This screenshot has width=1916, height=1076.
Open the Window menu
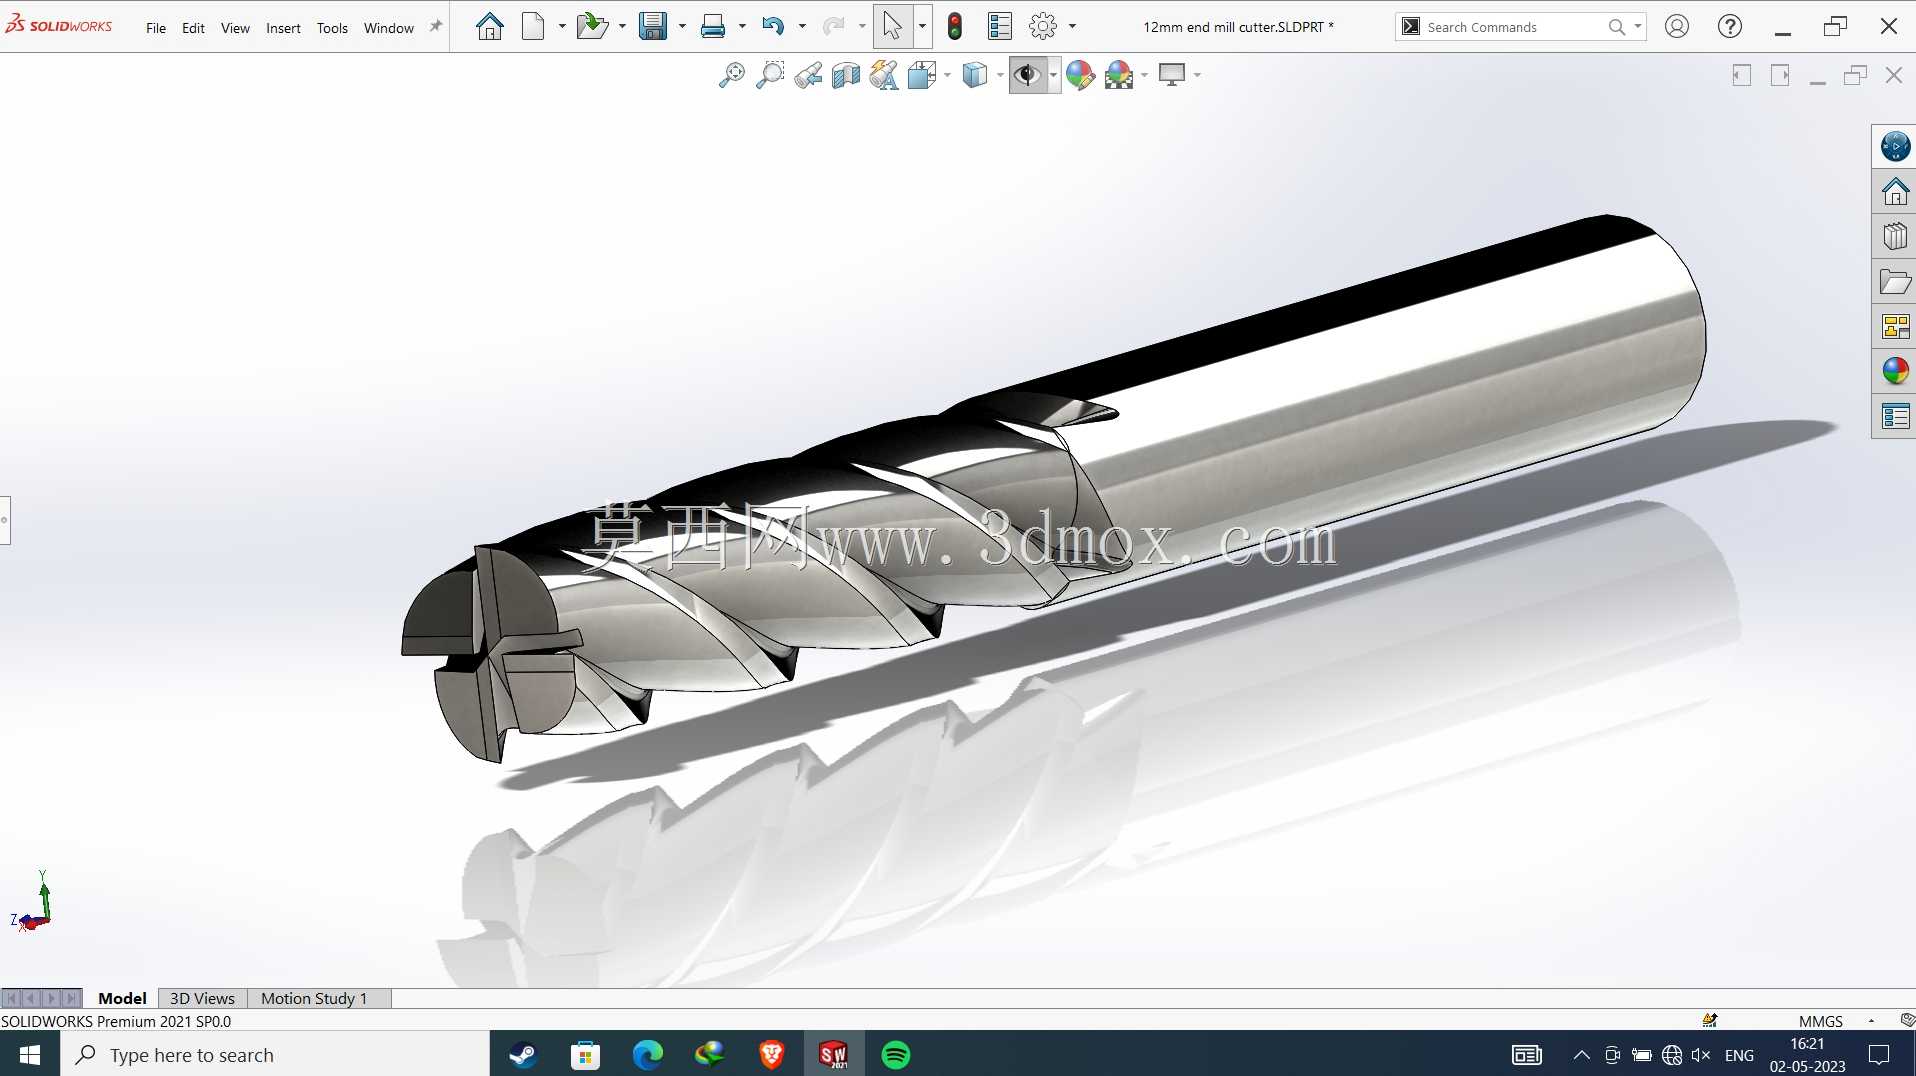tap(389, 28)
